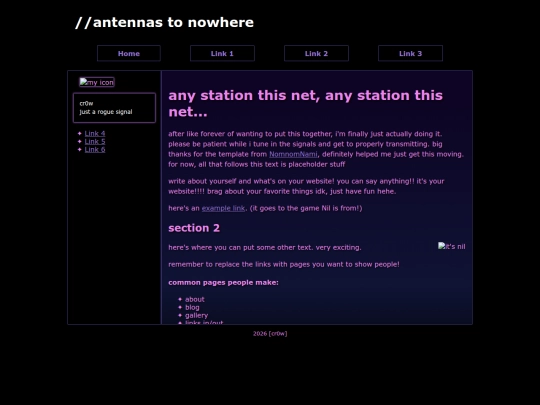
Task: Click the broken 'it's nil' image
Action: pyautogui.click(x=451, y=246)
